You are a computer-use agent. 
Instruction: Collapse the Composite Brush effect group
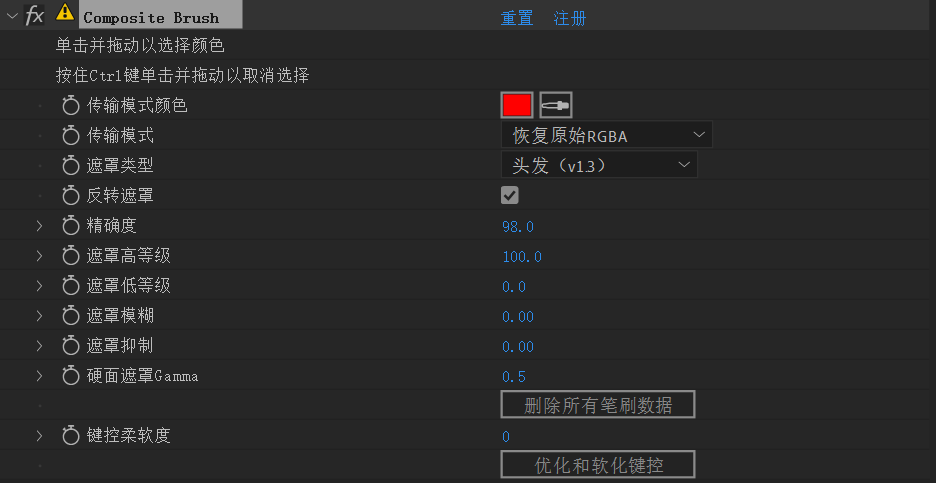click(x=12, y=16)
